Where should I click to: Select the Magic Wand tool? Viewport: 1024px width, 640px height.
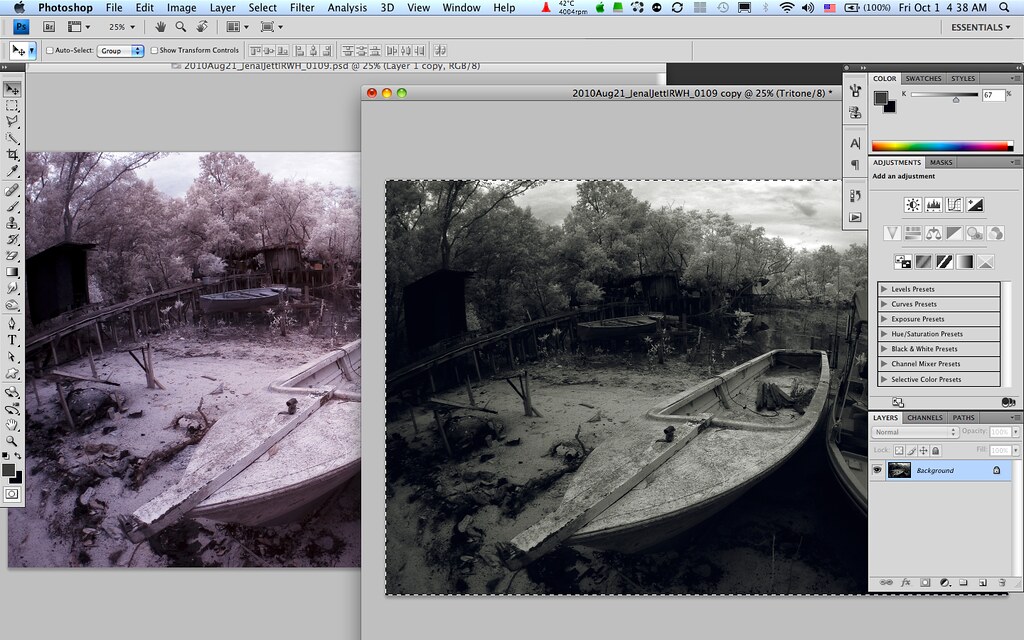[12, 138]
